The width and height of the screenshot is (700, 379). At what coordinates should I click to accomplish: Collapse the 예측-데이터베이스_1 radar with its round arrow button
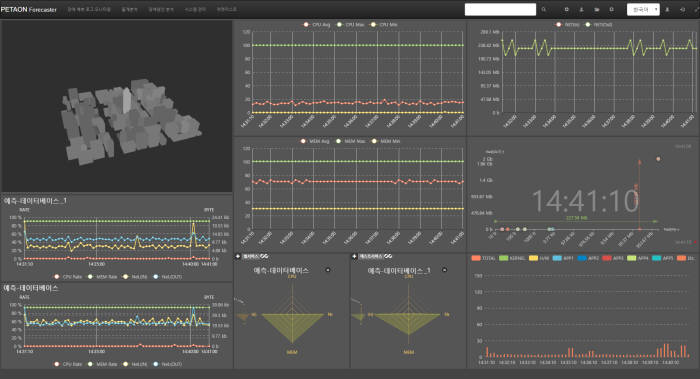[x=445, y=270]
